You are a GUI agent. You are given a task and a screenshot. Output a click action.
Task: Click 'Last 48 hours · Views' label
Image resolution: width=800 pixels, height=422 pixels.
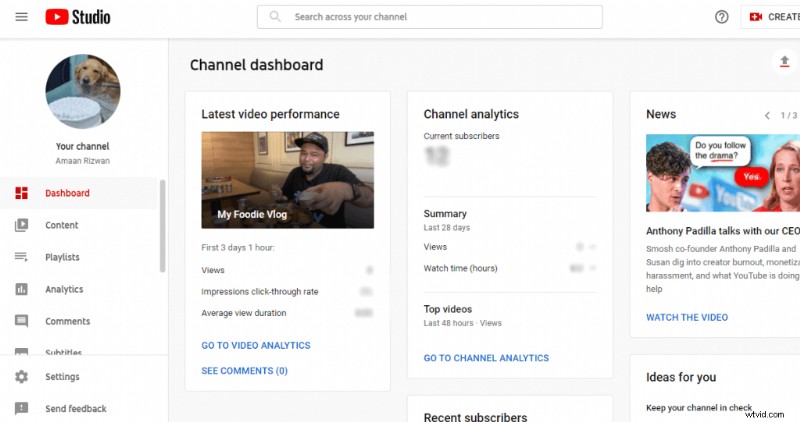[462, 323]
